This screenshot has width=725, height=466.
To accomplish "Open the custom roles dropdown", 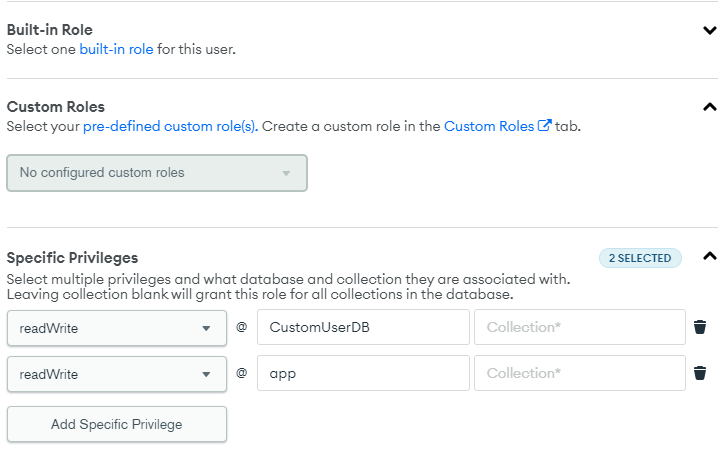I will click(157, 173).
